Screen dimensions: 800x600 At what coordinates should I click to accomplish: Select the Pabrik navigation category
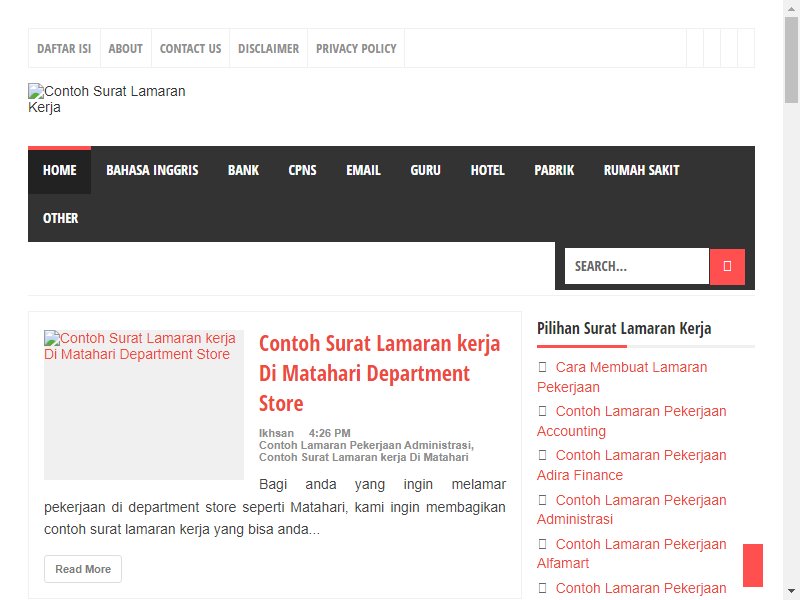(554, 170)
